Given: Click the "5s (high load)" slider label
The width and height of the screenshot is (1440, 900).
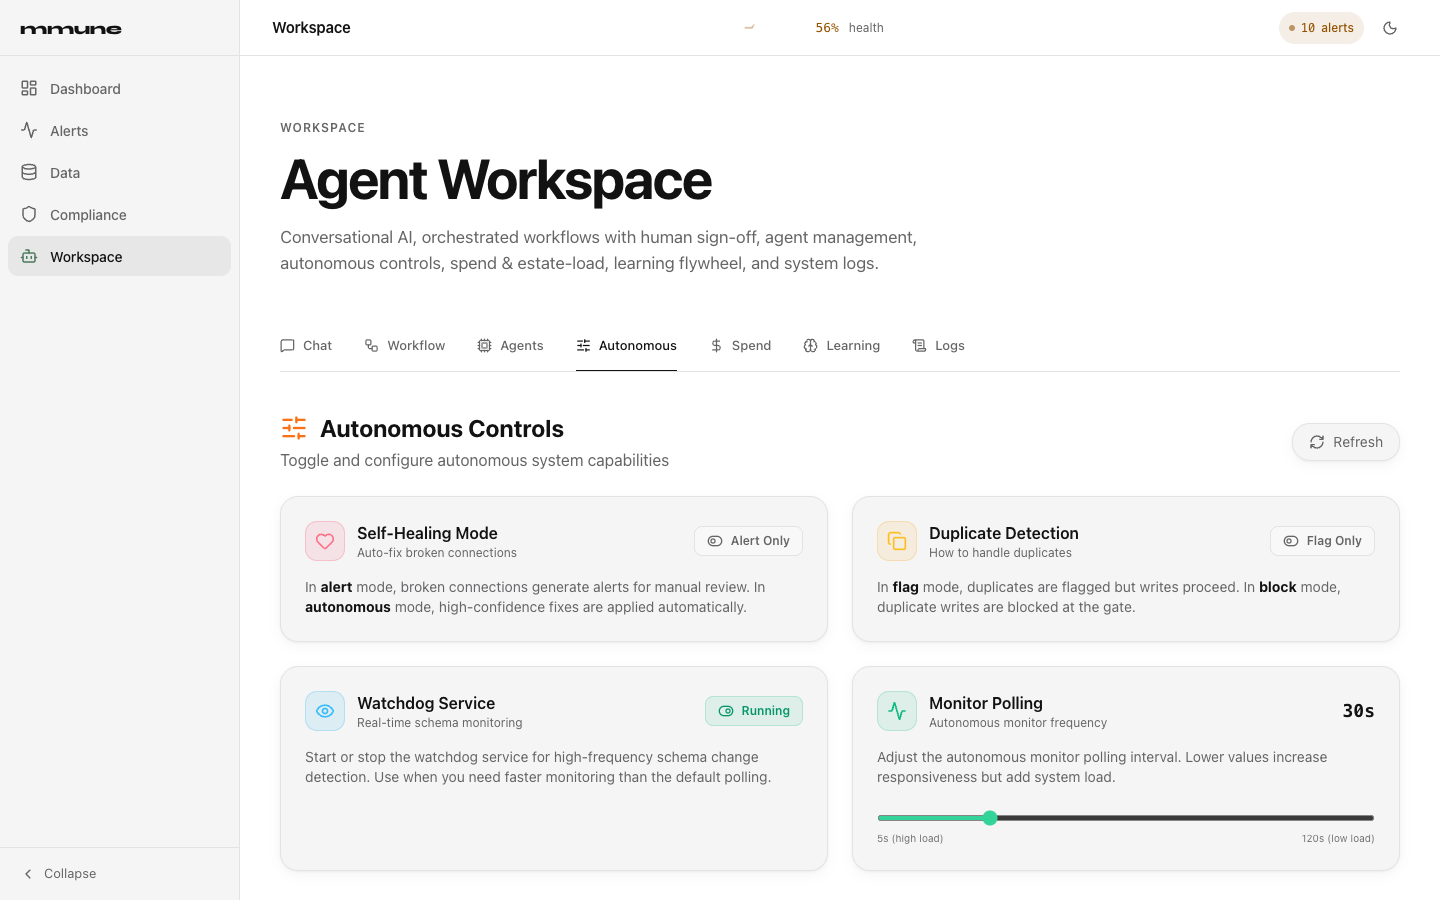Looking at the screenshot, I should click(x=910, y=839).
